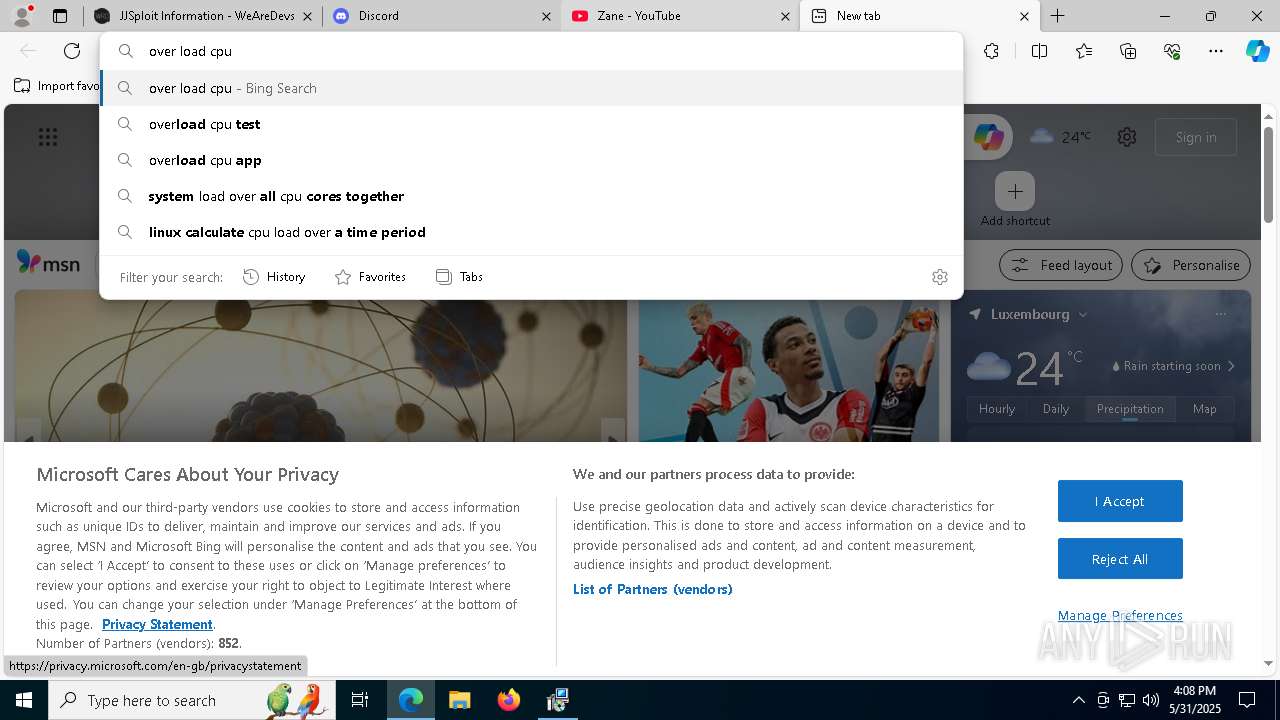Open the Privacy Statement link

(x=157, y=624)
